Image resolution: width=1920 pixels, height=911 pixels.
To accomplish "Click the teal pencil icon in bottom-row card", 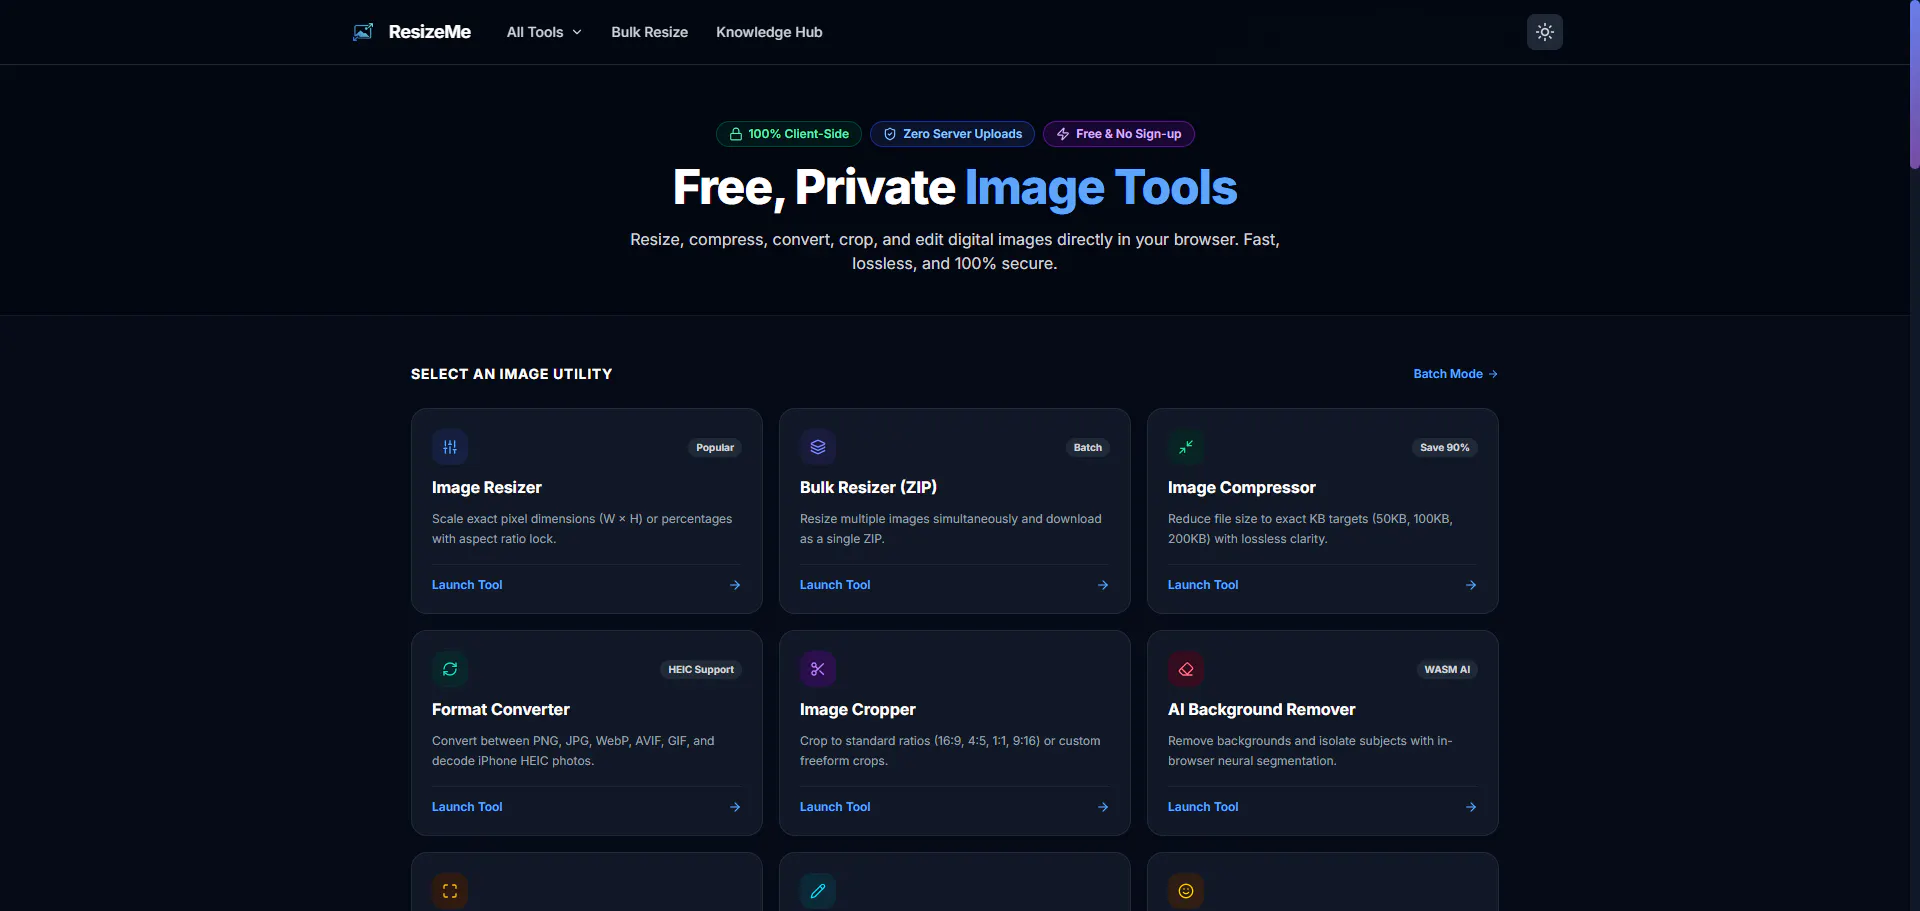I will (x=818, y=891).
